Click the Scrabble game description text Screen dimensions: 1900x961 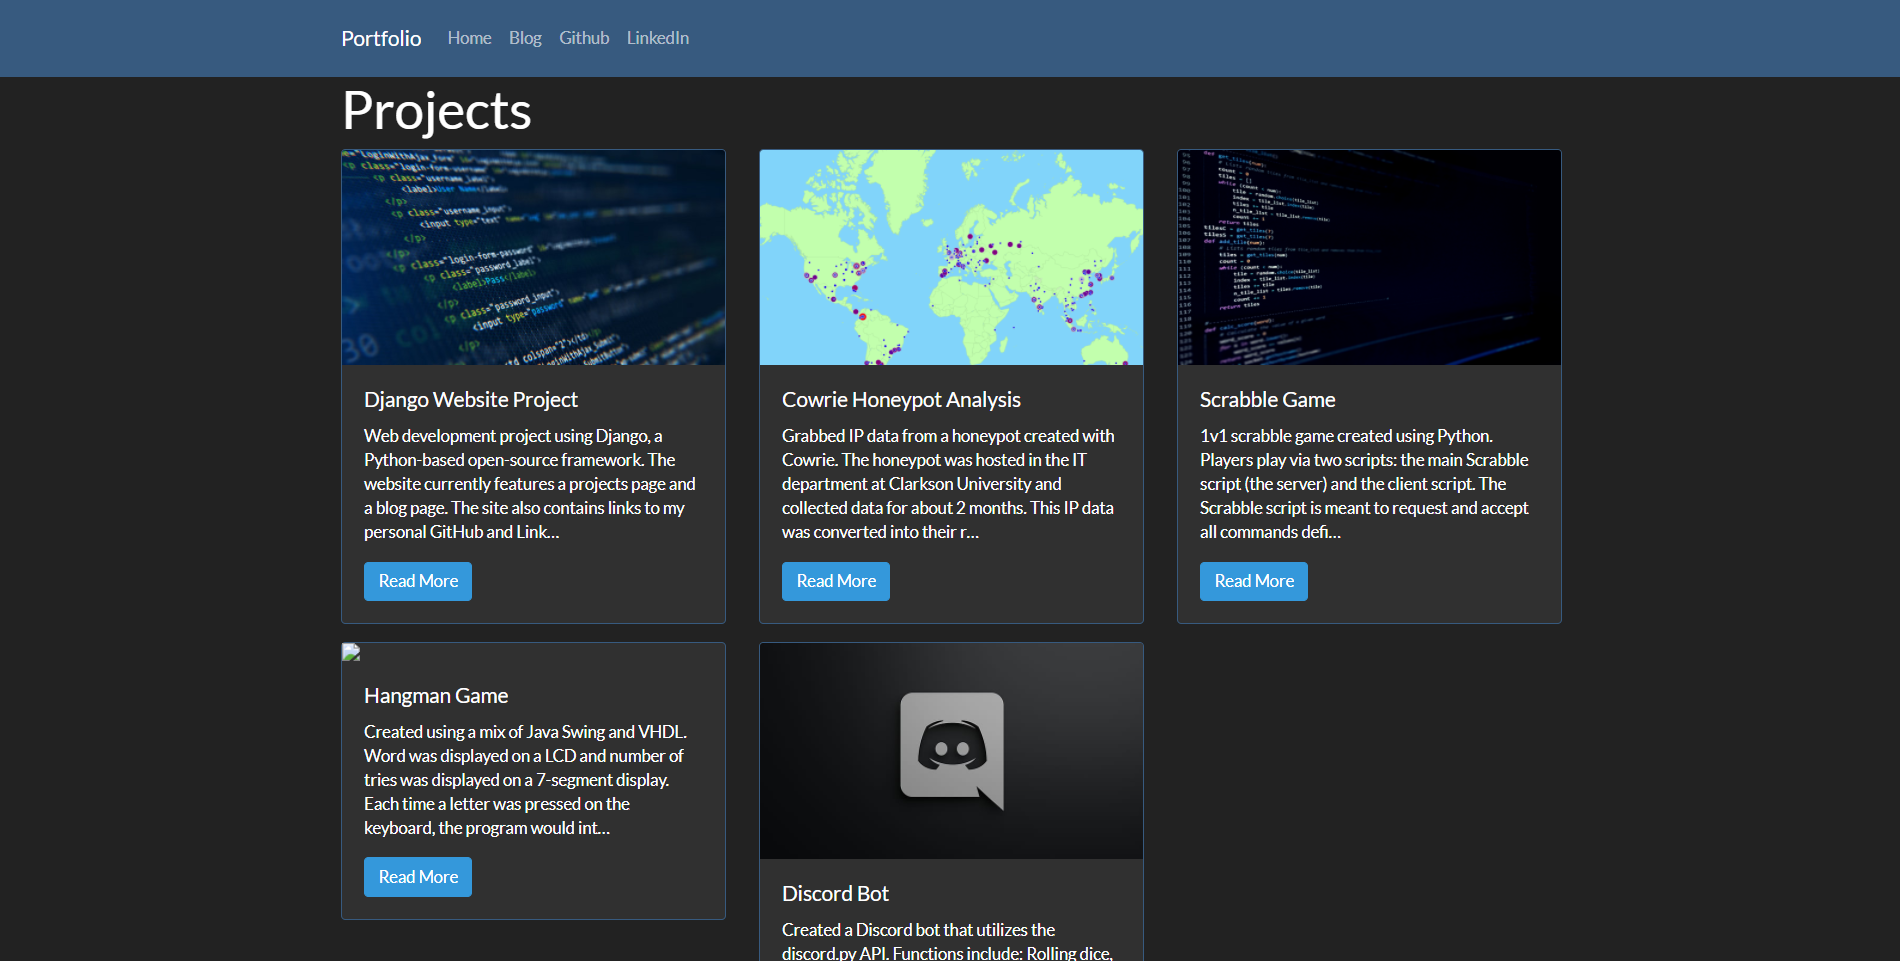(x=1365, y=484)
